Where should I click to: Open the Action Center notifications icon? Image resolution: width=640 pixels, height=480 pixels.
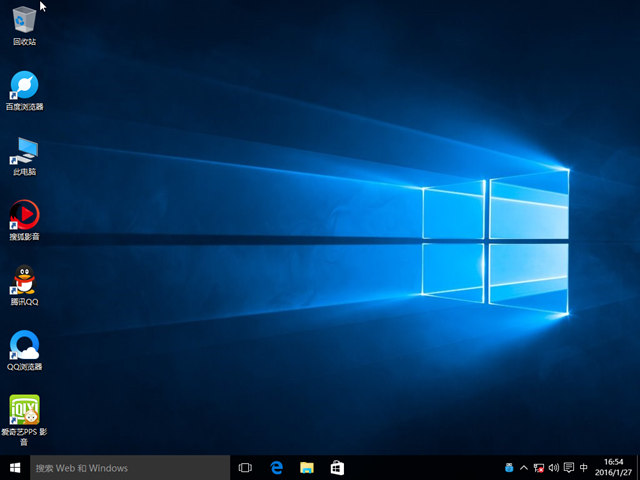coord(569,467)
